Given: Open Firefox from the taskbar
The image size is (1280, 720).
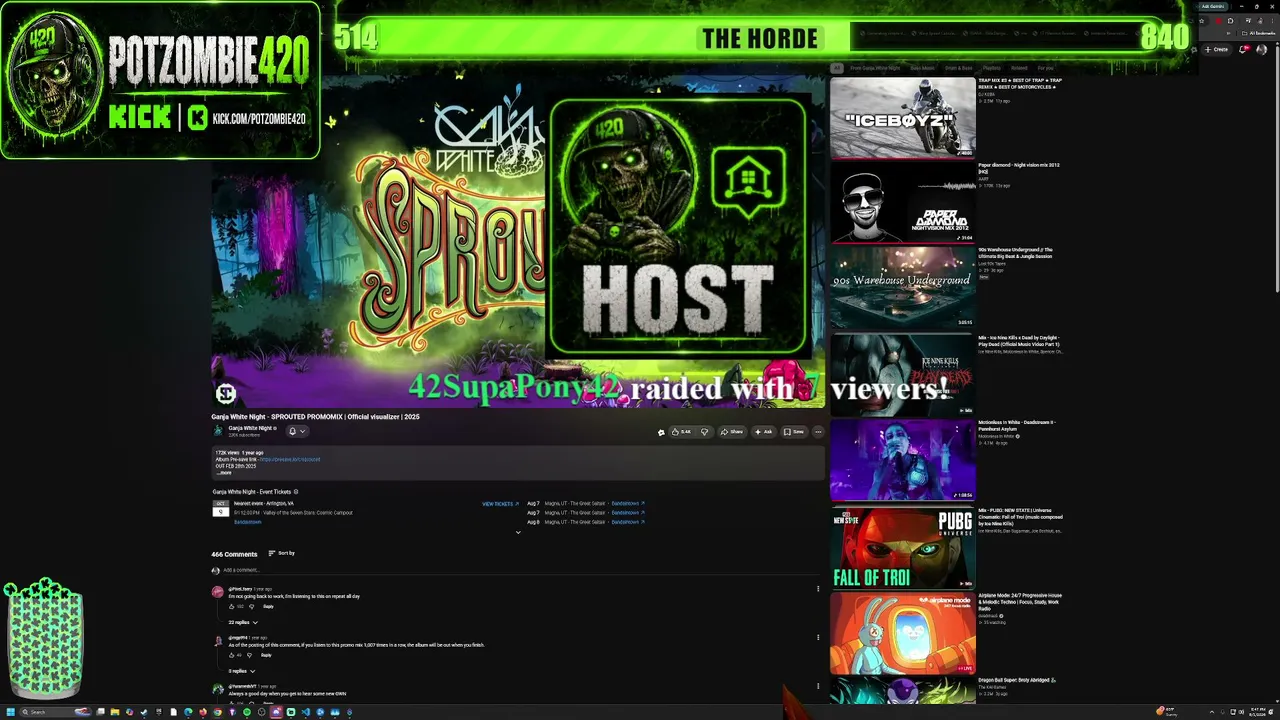Looking at the screenshot, I should [203, 712].
